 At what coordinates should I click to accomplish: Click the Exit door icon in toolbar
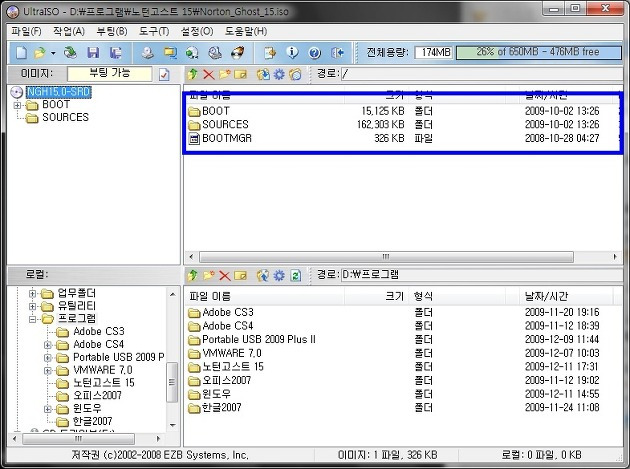pyautogui.click(x=338, y=52)
